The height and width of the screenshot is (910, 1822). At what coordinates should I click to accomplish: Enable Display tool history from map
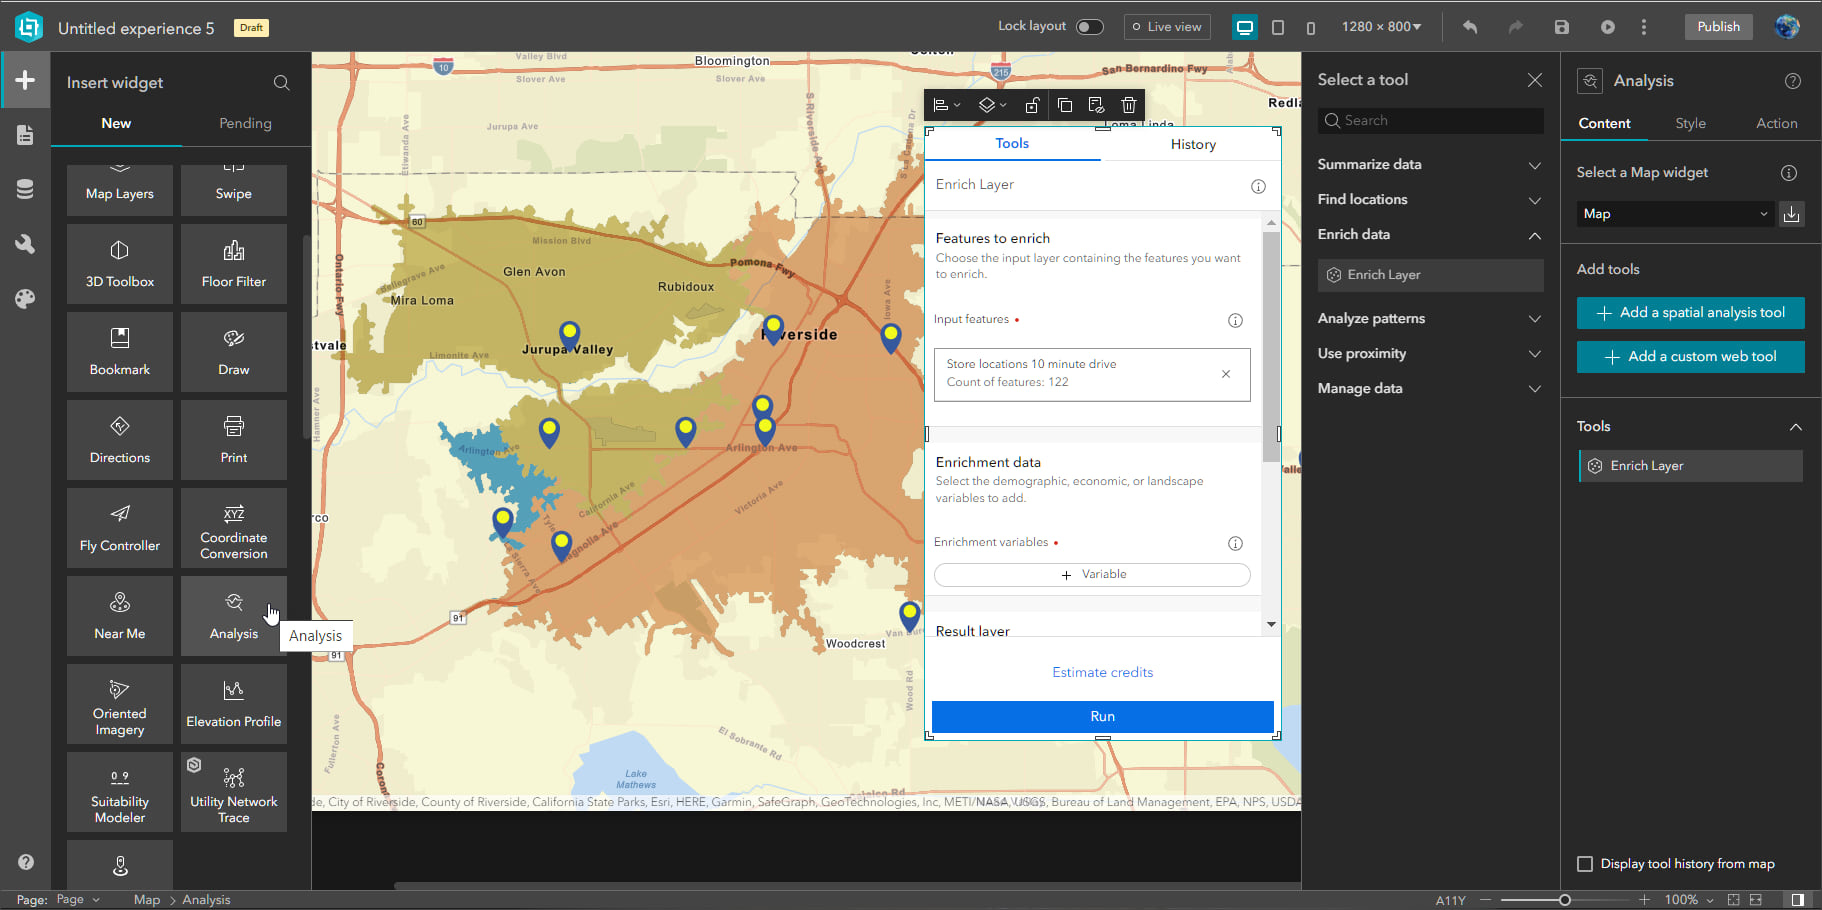pyautogui.click(x=1584, y=864)
